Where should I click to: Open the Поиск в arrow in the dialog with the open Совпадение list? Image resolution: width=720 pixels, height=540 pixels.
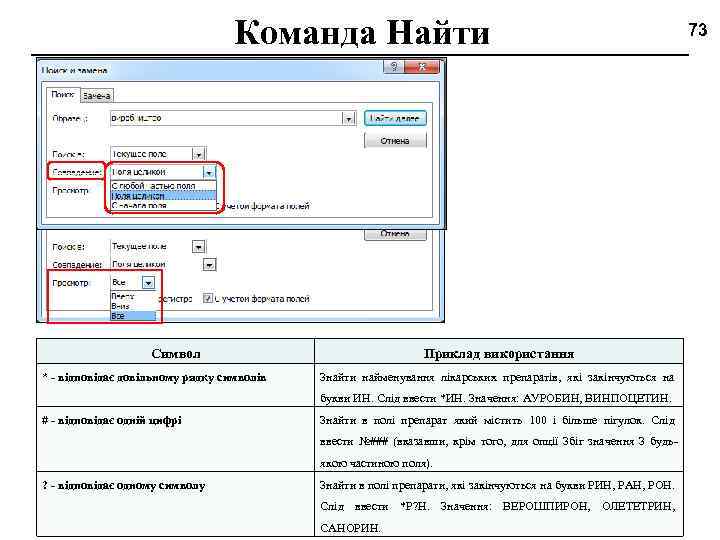198,154
